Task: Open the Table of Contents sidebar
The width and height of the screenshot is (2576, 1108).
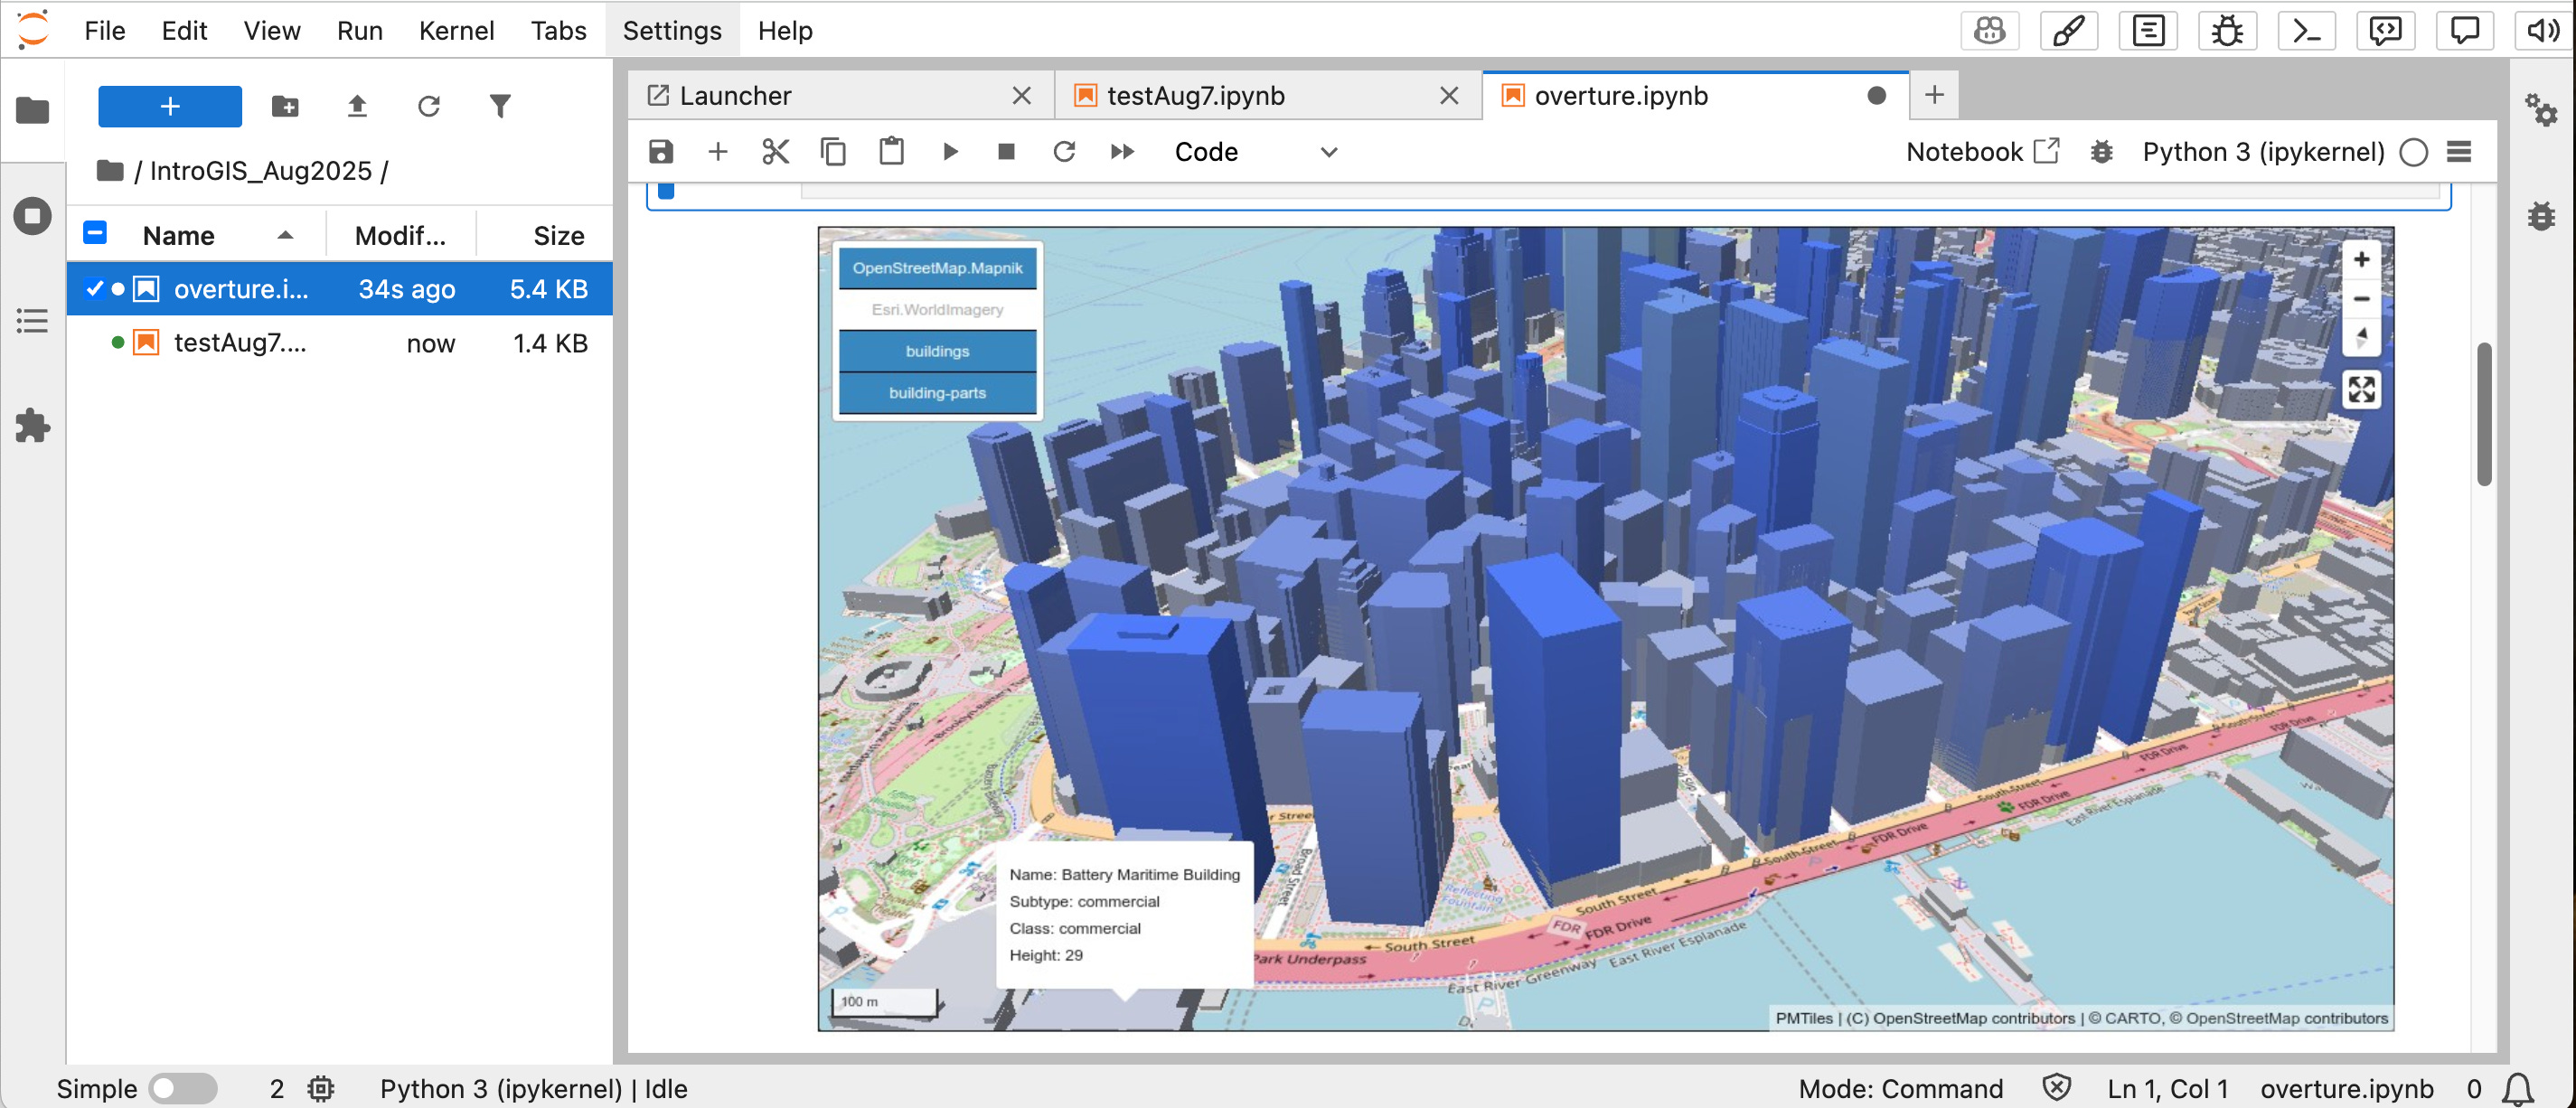Action: pyautogui.click(x=32, y=321)
